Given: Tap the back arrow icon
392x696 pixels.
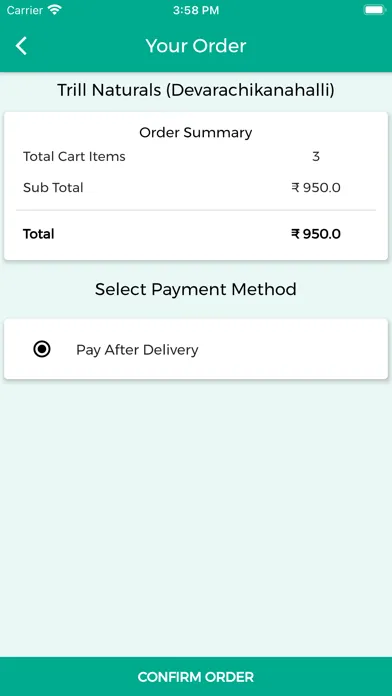Looking at the screenshot, I should pos(21,46).
